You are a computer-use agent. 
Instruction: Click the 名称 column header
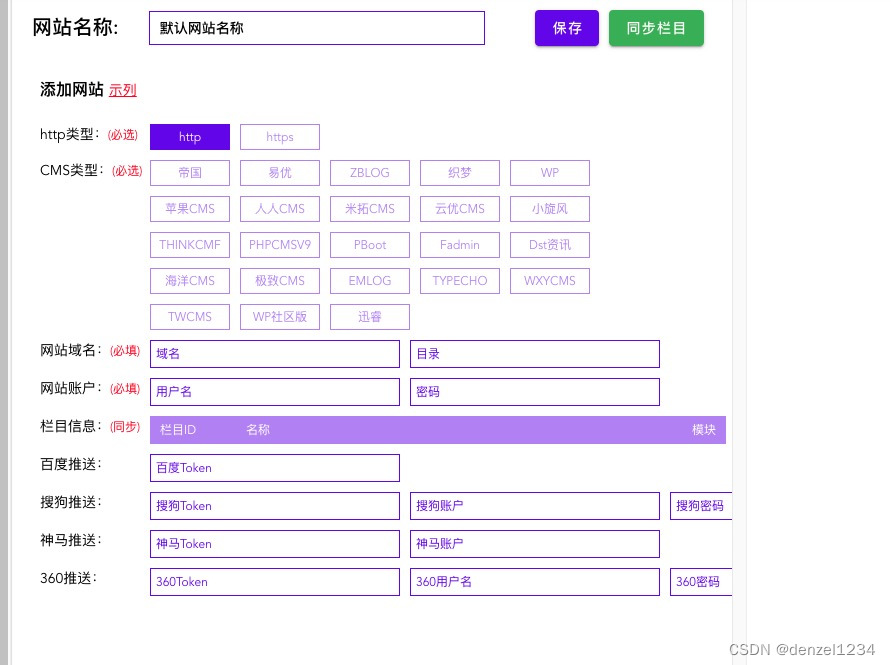point(258,430)
